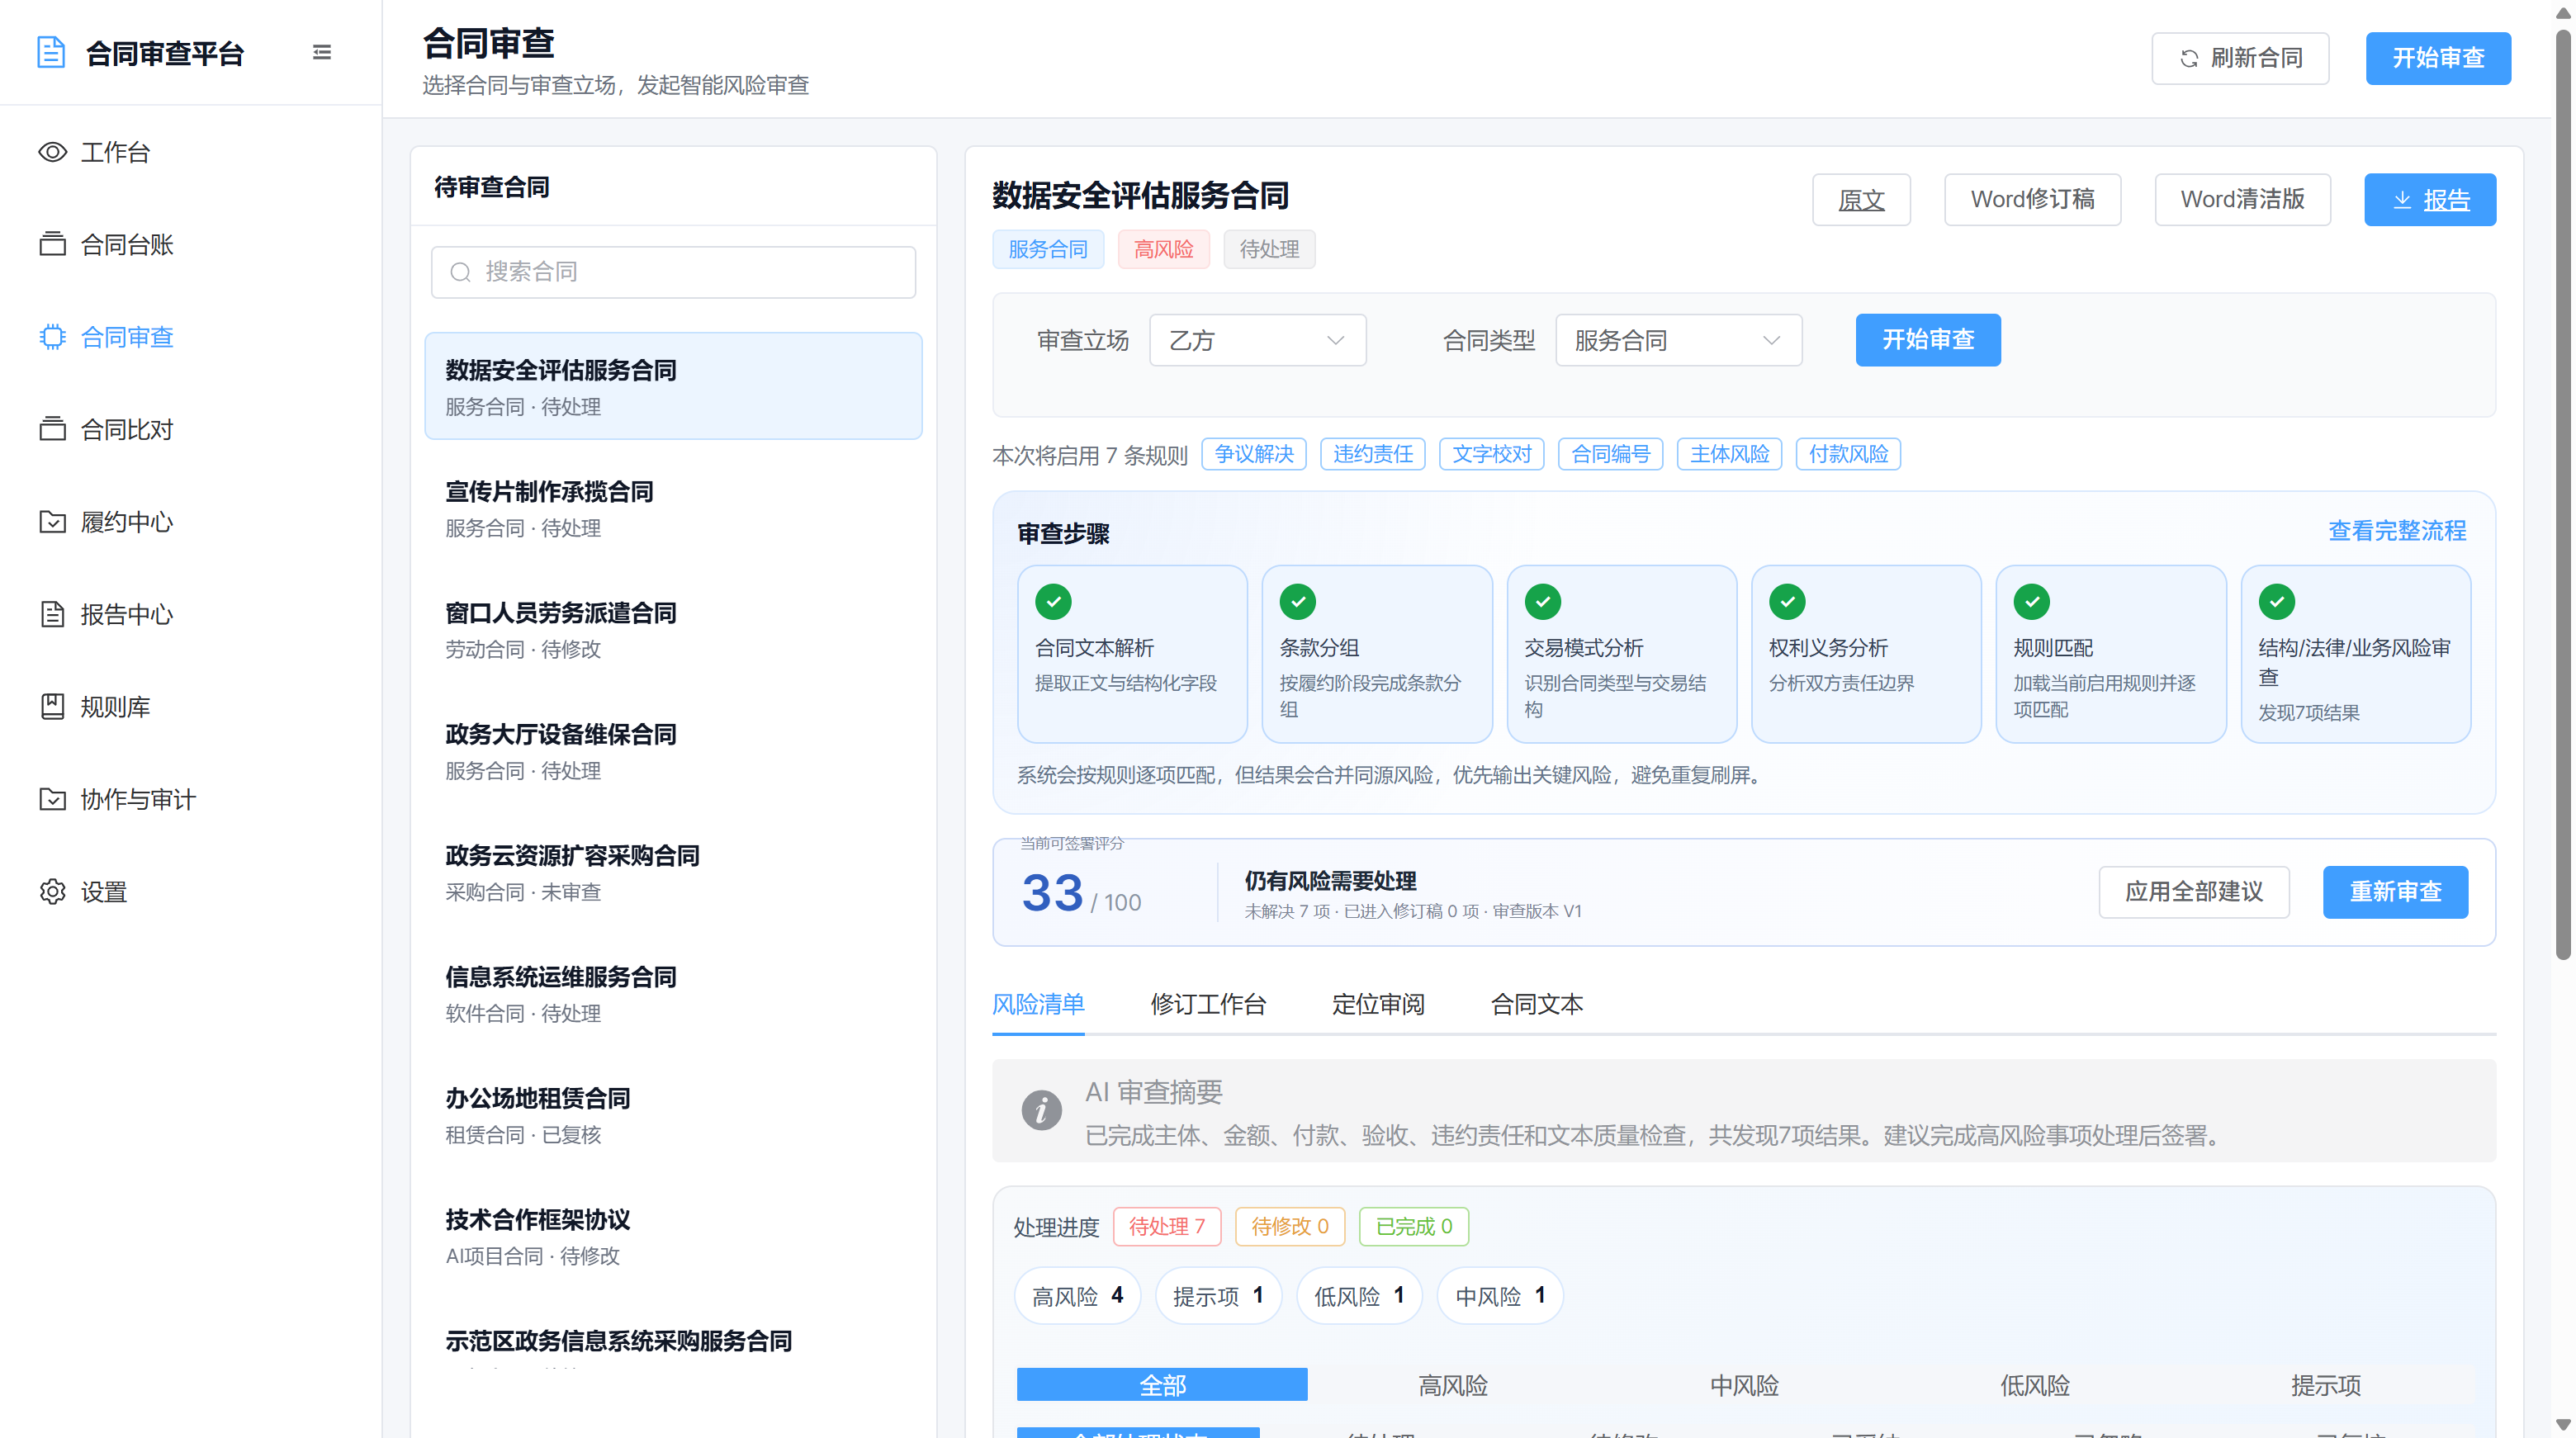Click the ledger icon beside 合同台账
The height and width of the screenshot is (1438, 2576).
coord(52,244)
